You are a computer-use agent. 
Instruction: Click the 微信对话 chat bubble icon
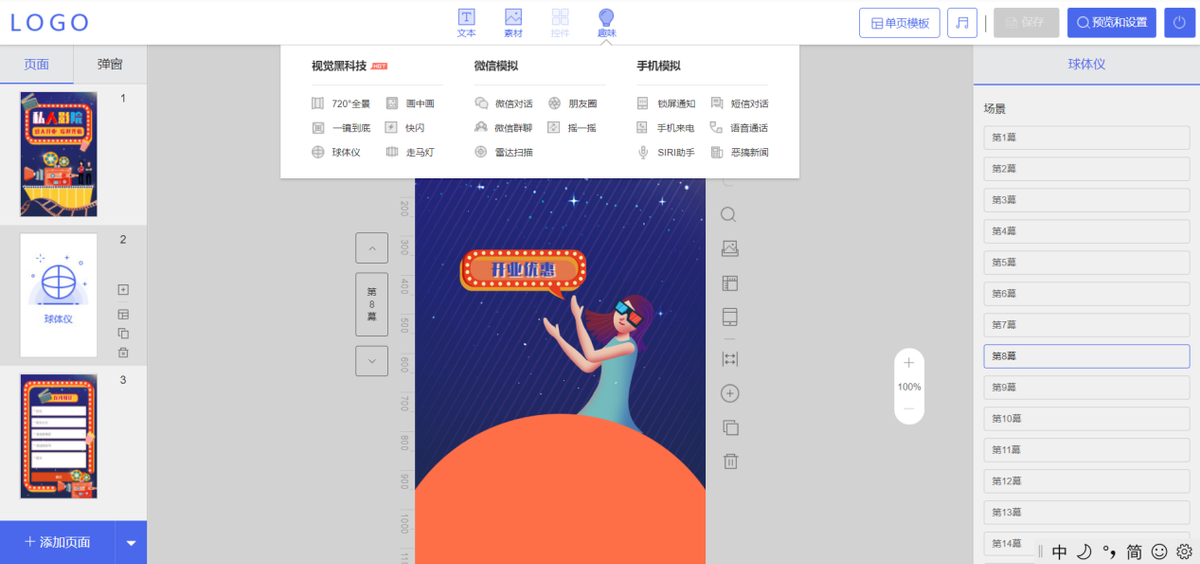click(x=481, y=103)
